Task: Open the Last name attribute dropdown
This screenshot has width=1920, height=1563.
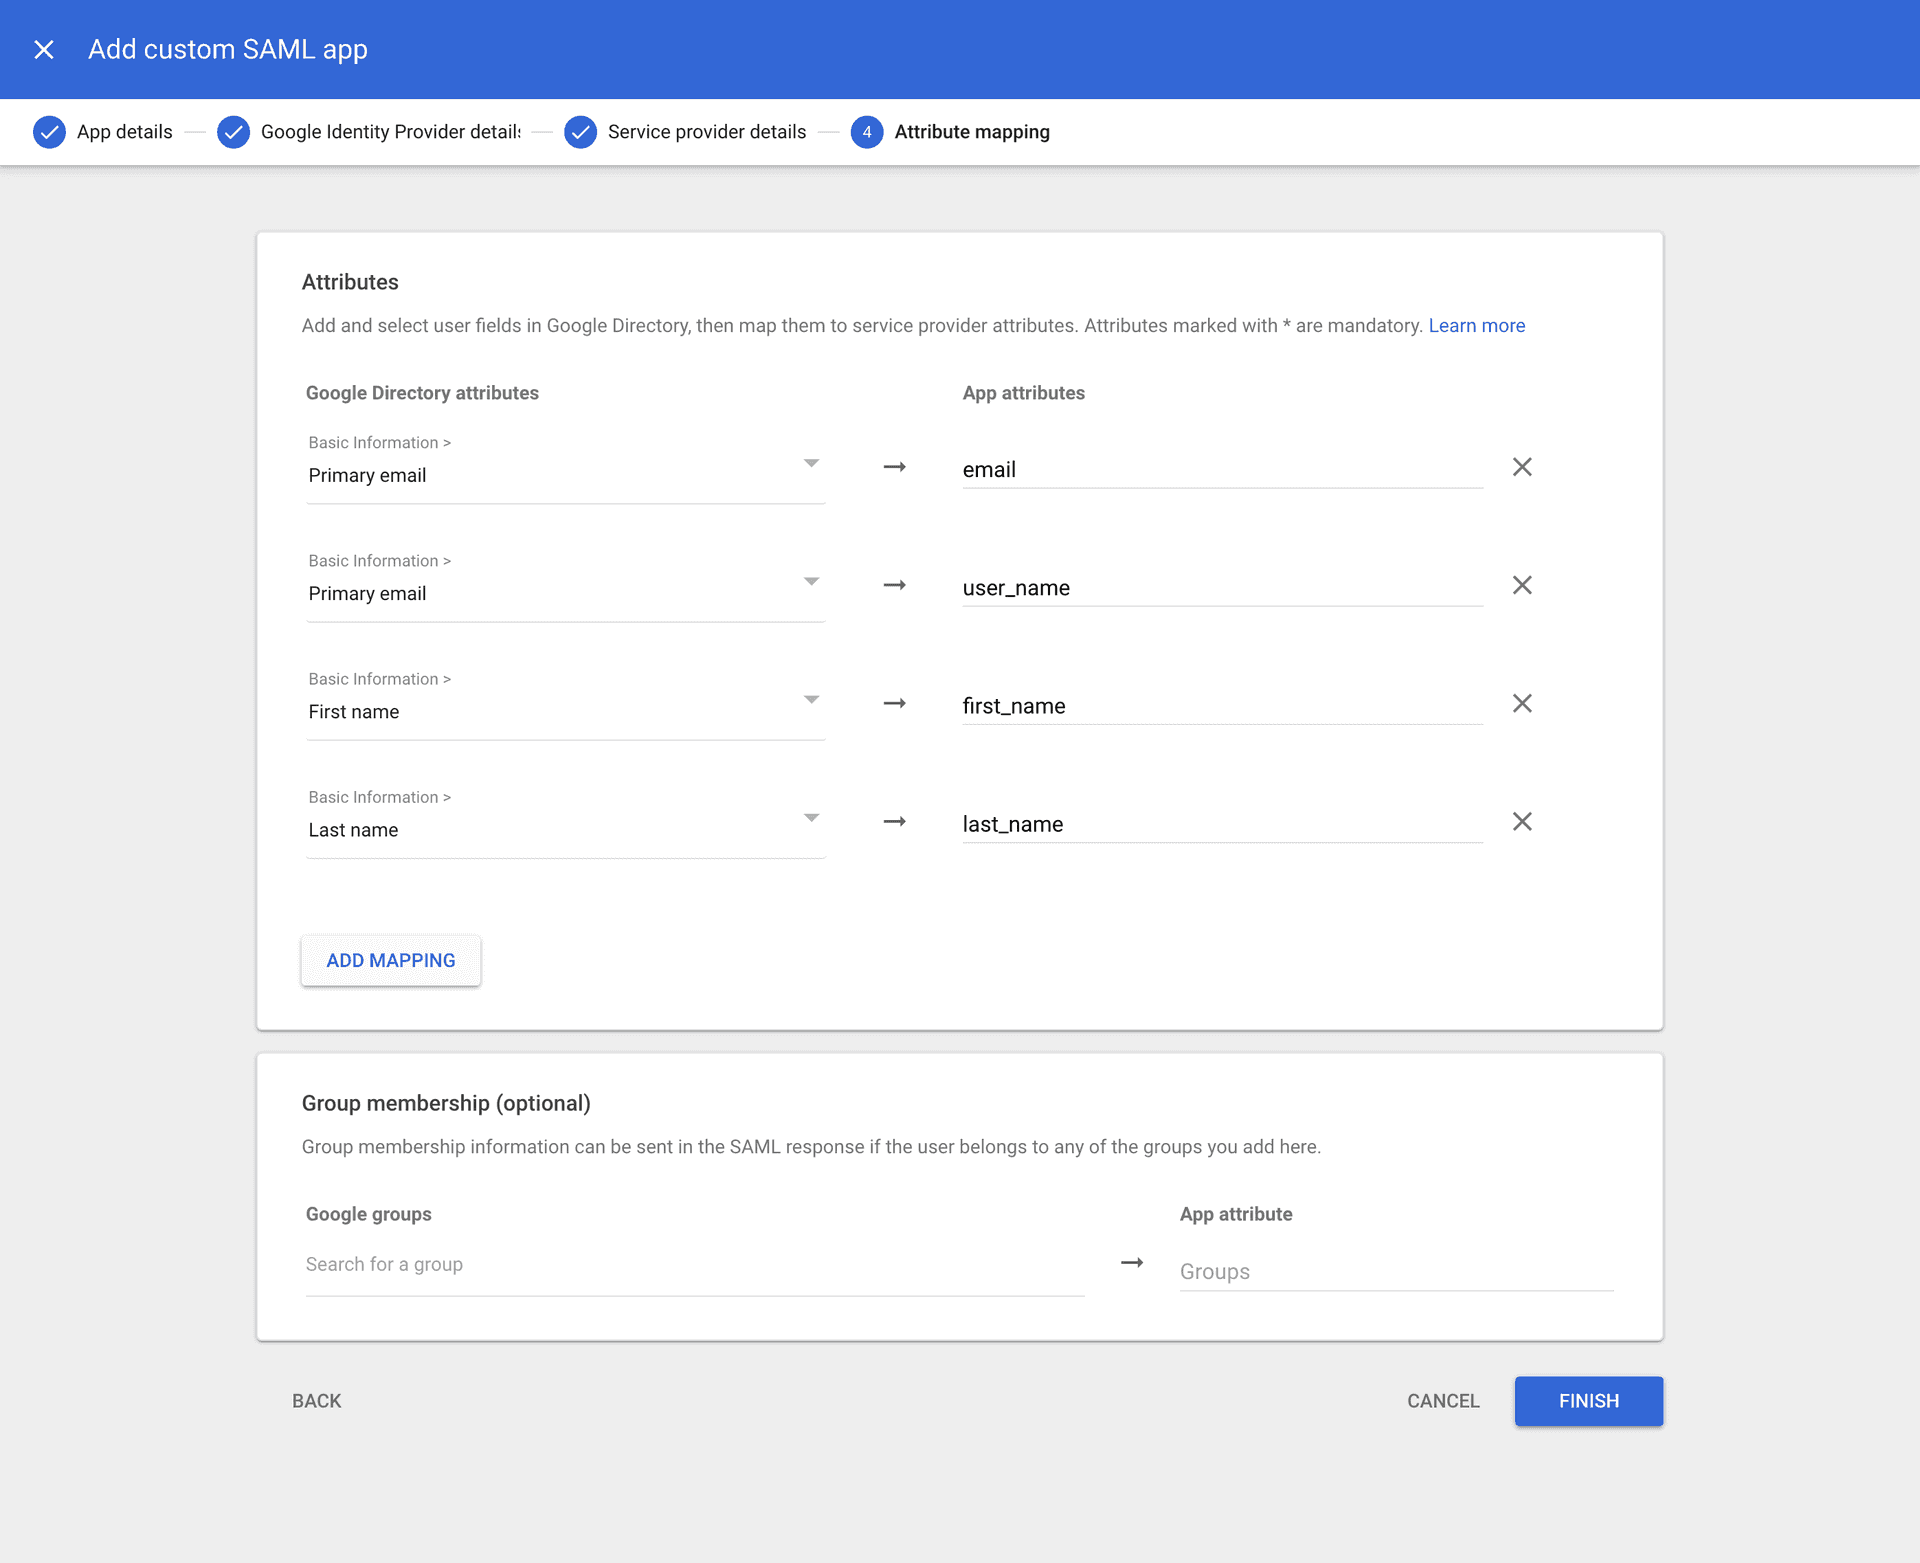Action: coord(812,817)
